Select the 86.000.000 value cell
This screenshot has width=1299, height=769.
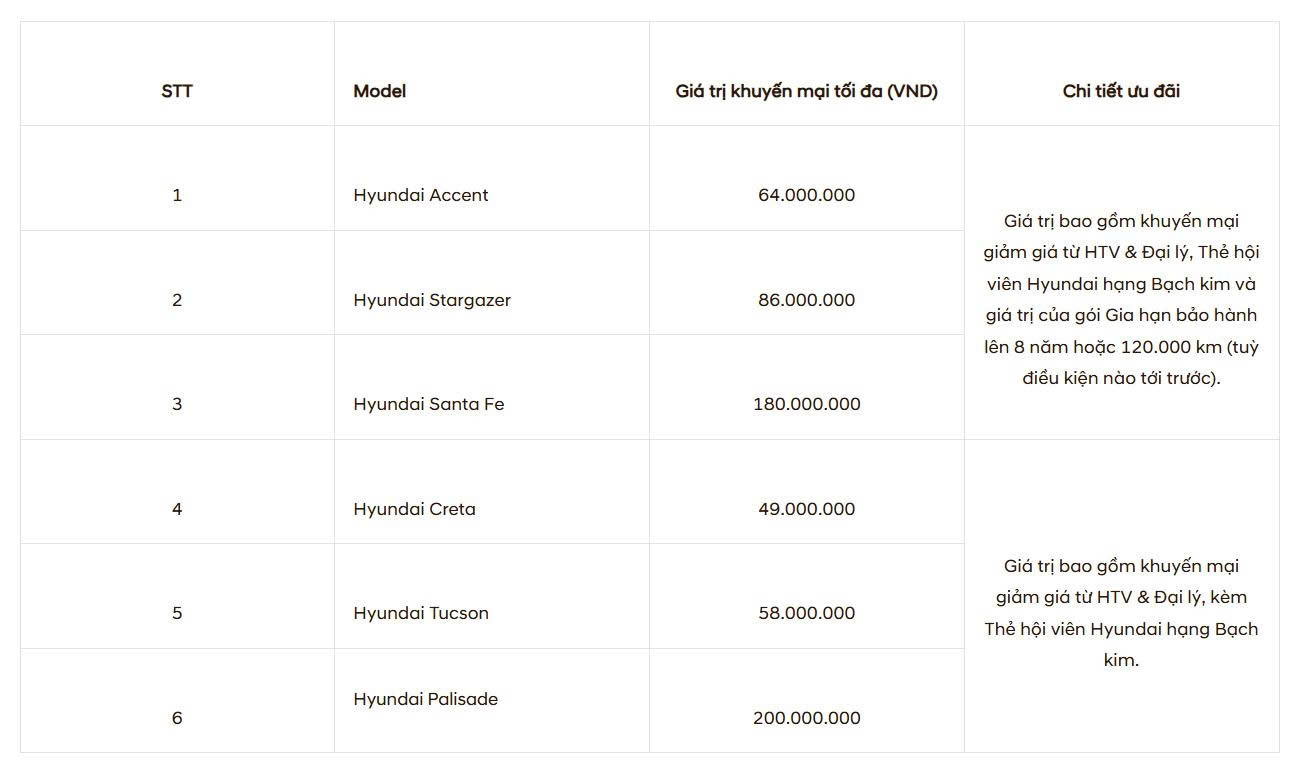pos(806,300)
